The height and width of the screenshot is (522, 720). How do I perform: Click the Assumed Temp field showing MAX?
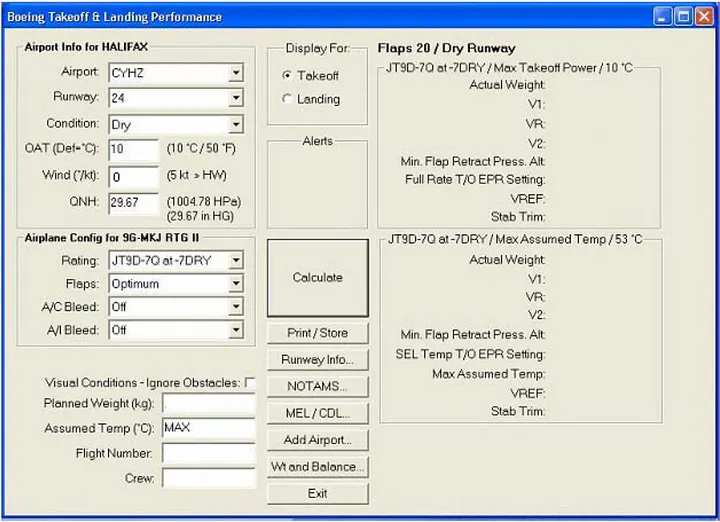point(208,428)
